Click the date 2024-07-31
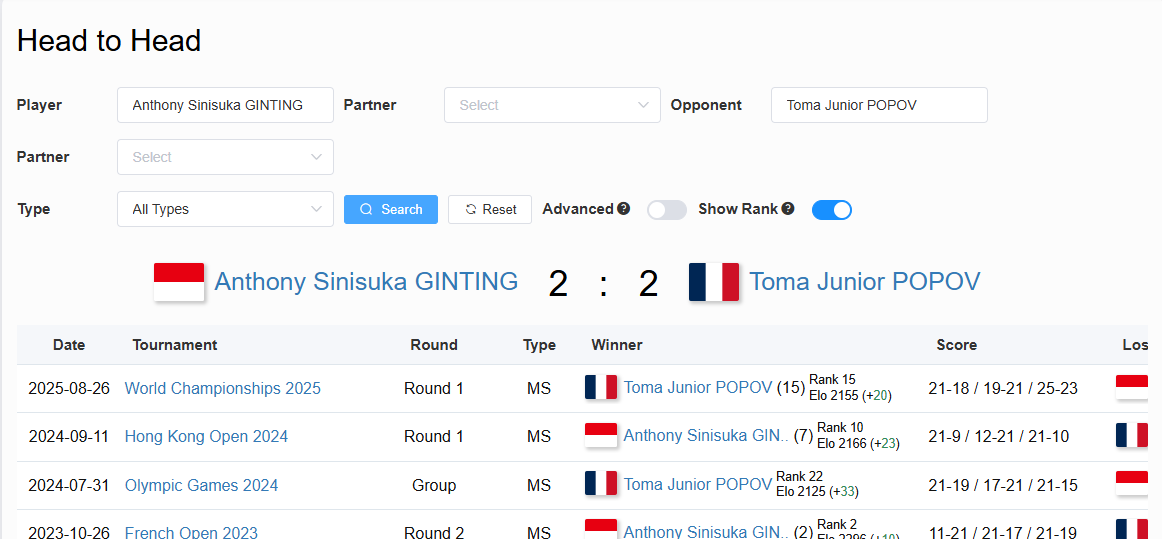The height and width of the screenshot is (539, 1162). [69, 486]
